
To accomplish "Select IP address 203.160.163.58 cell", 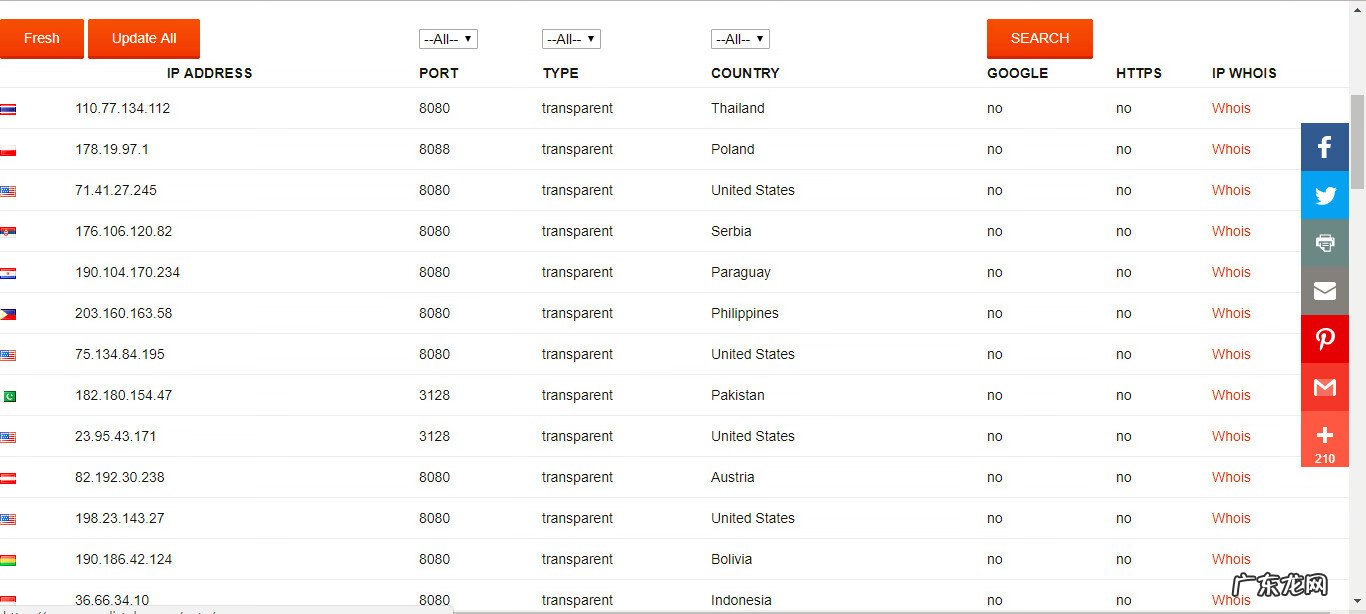I will [x=124, y=314].
